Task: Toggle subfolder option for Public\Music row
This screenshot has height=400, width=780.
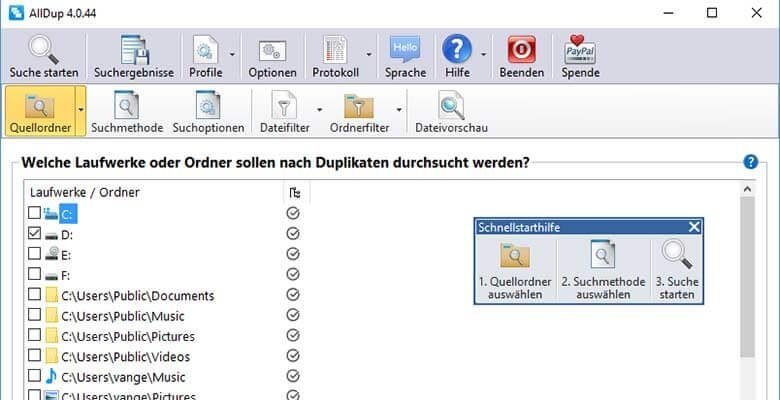Action: coord(293,315)
